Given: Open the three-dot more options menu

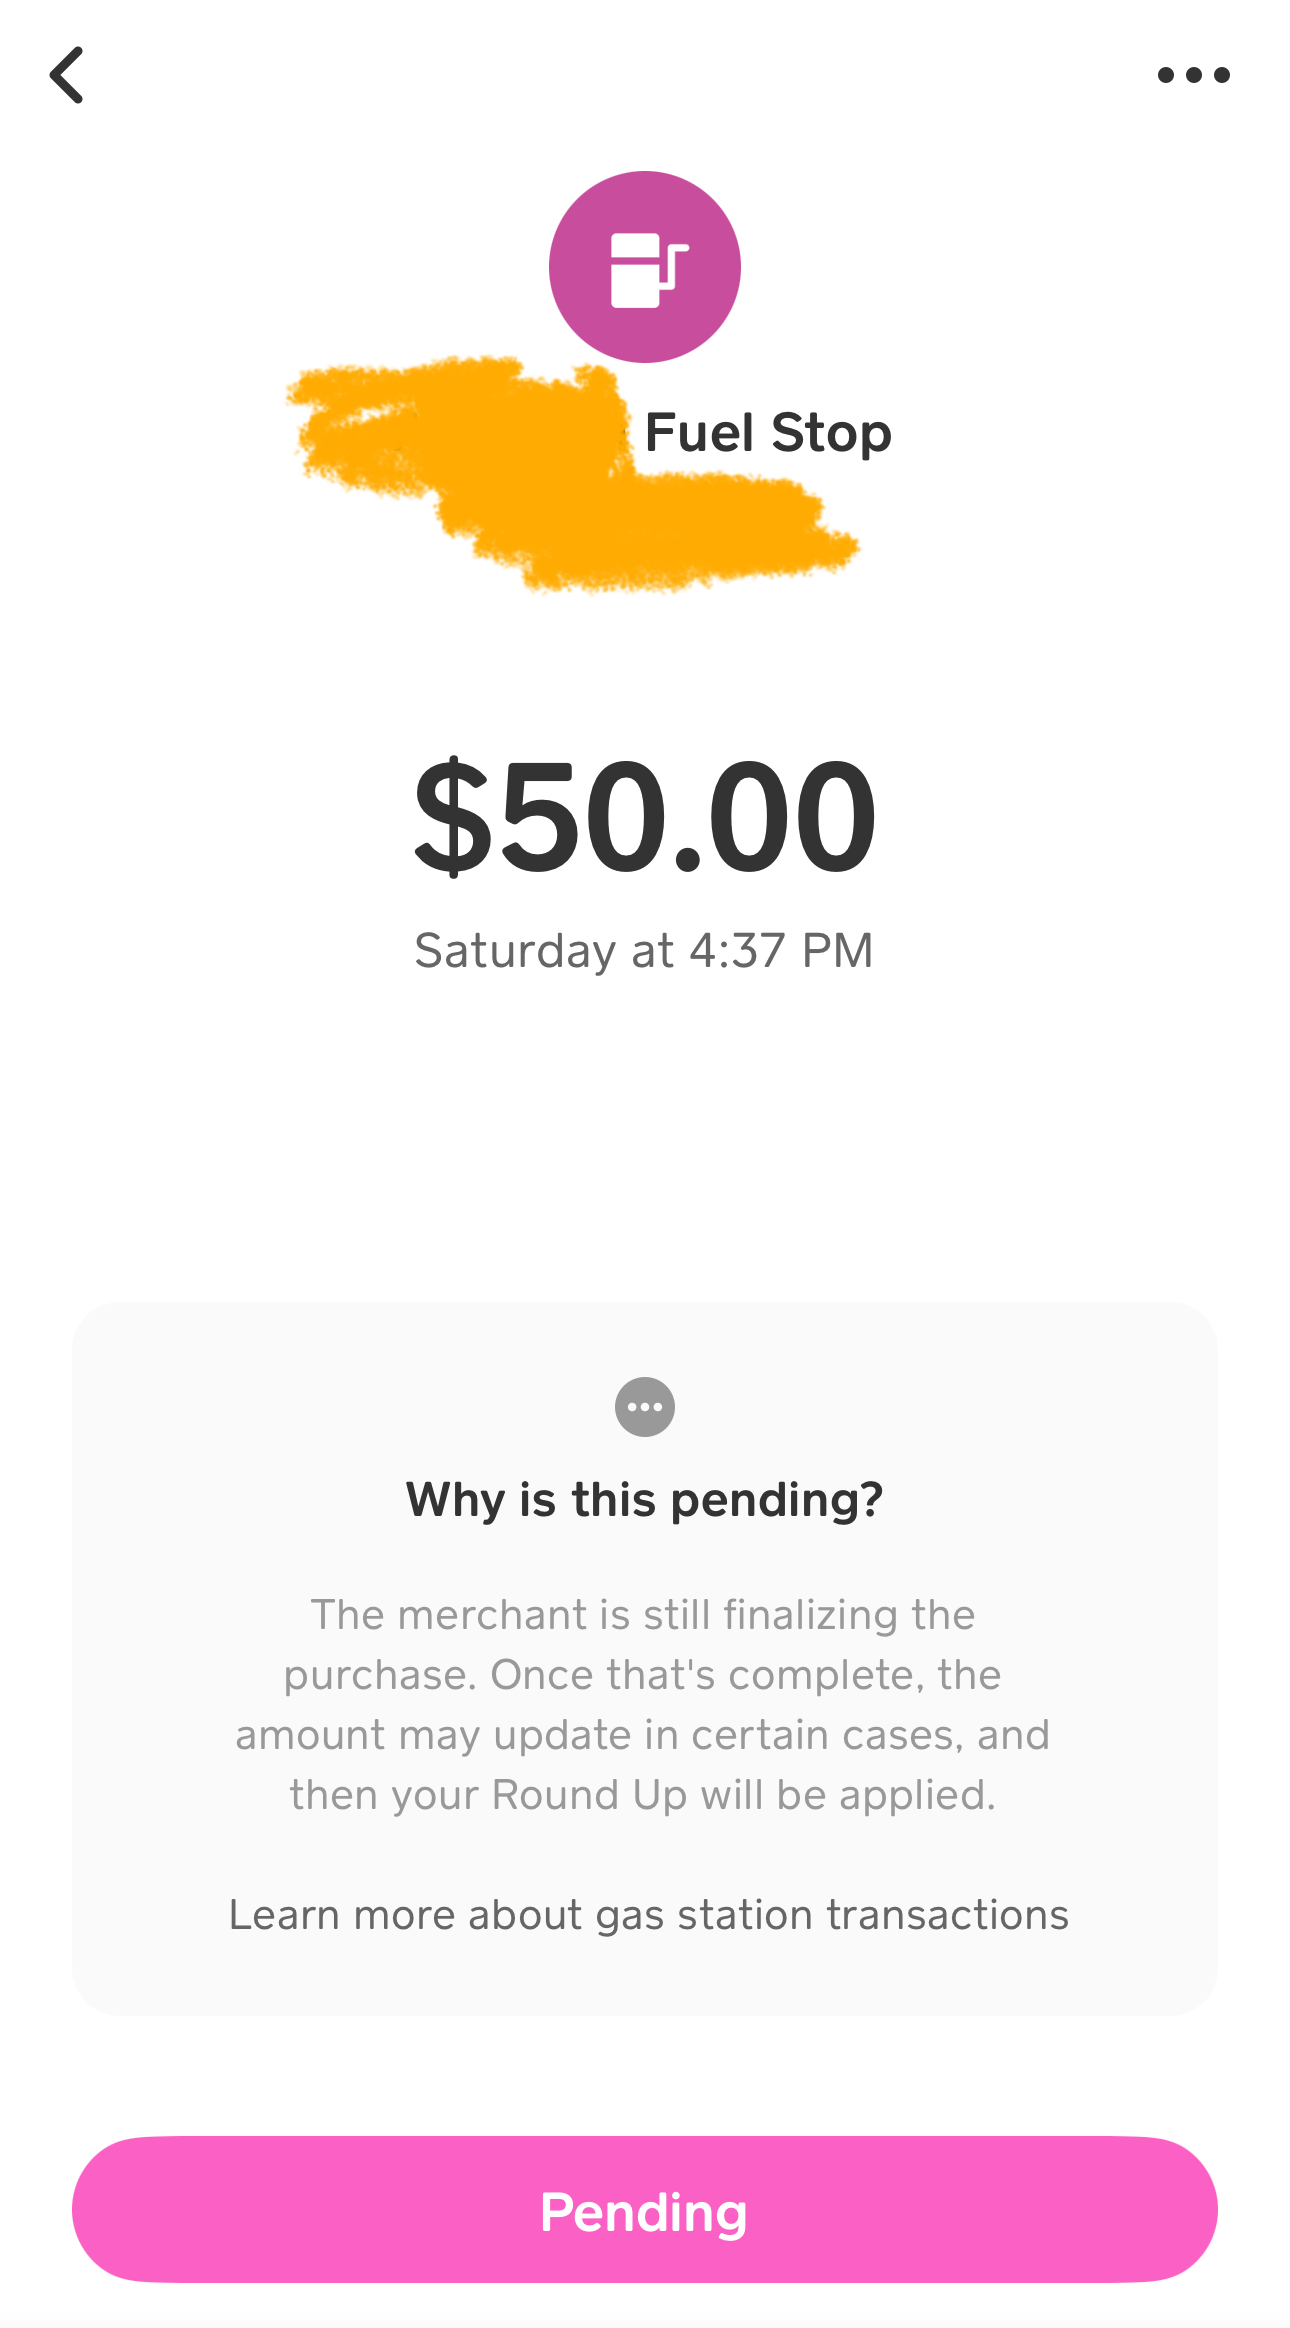Looking at the screenshot, I should coord(1193,75).
